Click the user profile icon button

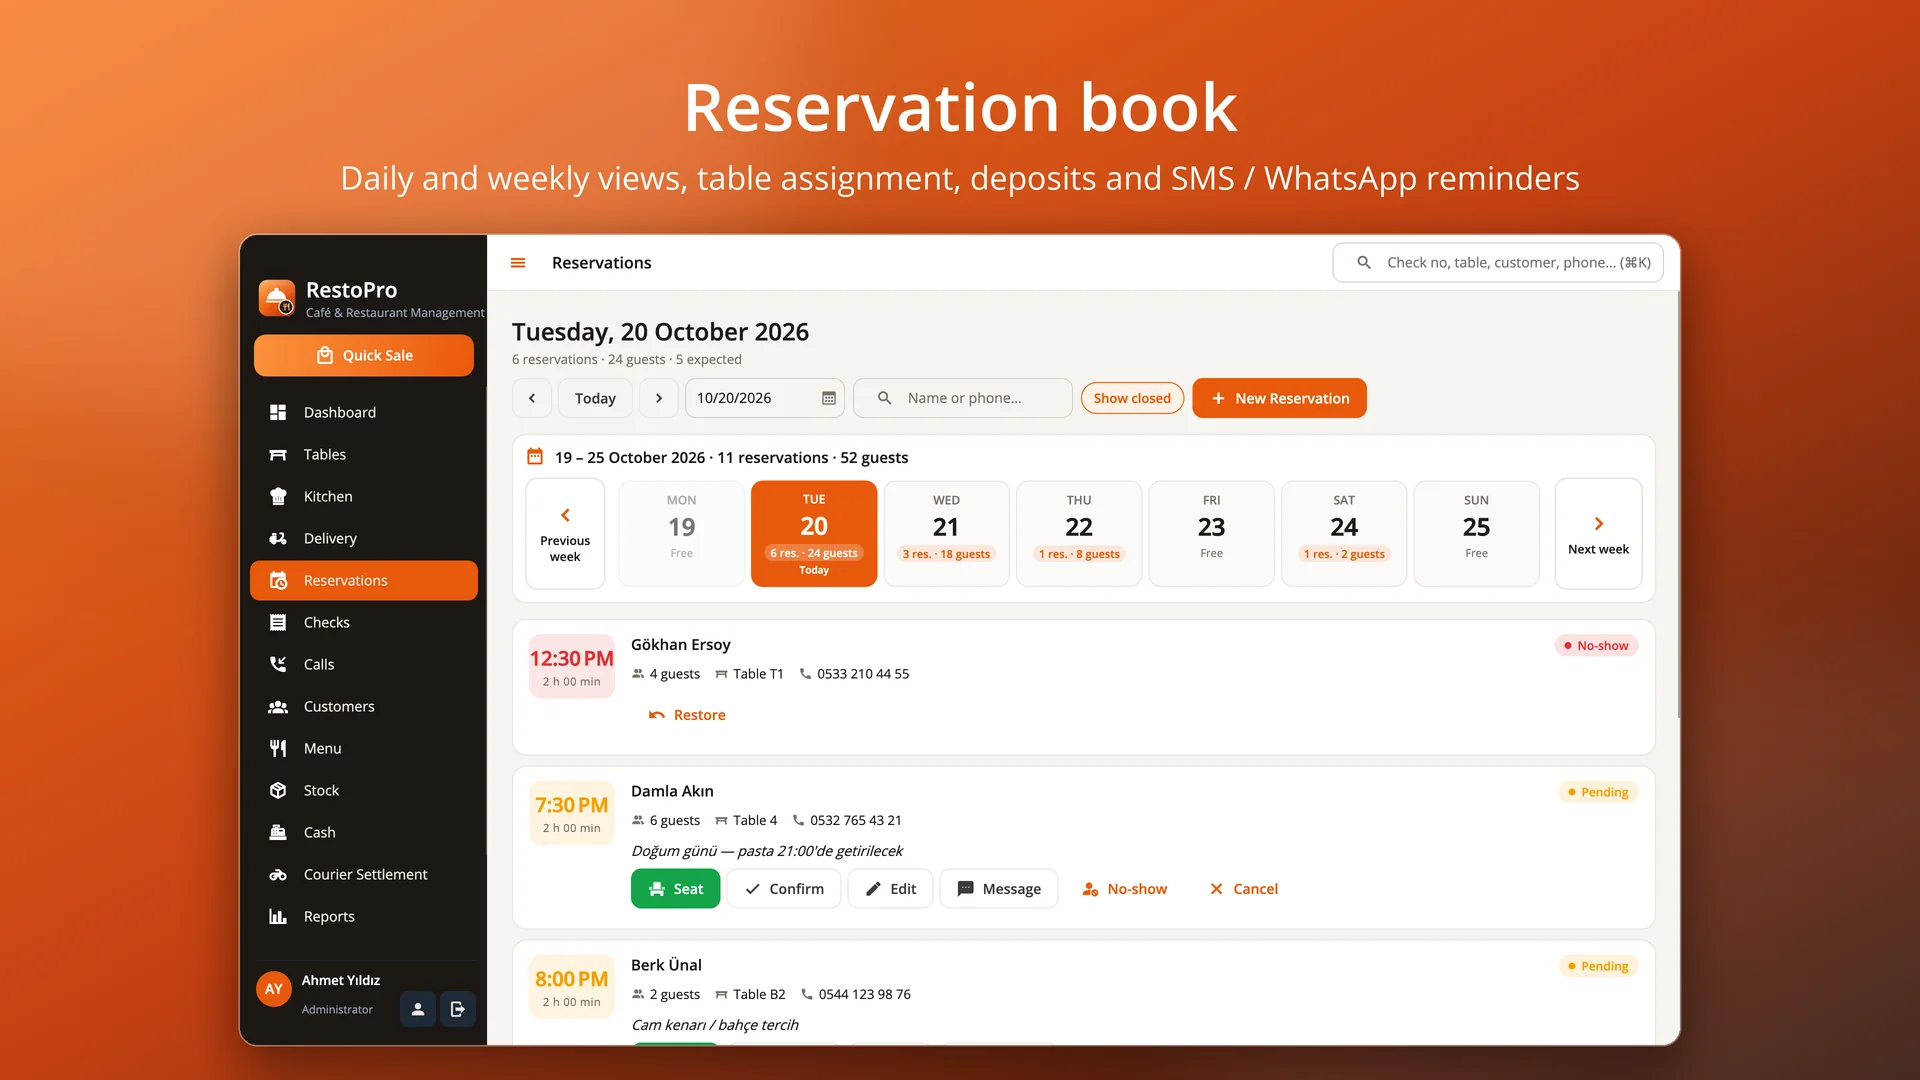[418, 1009]
